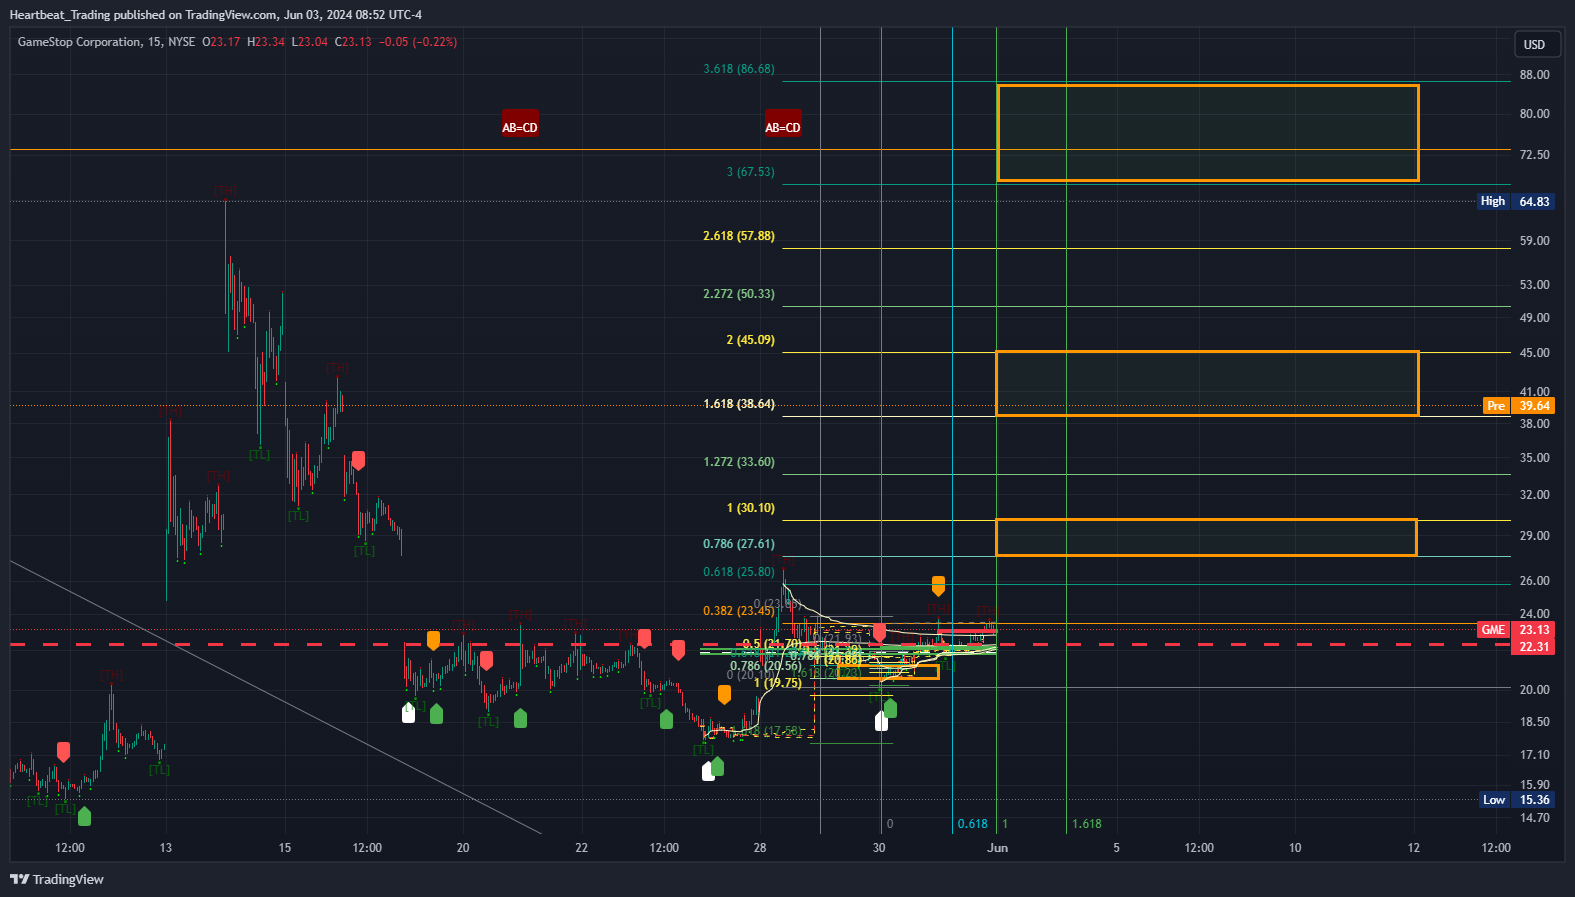Click the 32.00 value on the price axis
This screenshot has height=897, width=1575.
pyautogui.click(x=1534, y=495)
